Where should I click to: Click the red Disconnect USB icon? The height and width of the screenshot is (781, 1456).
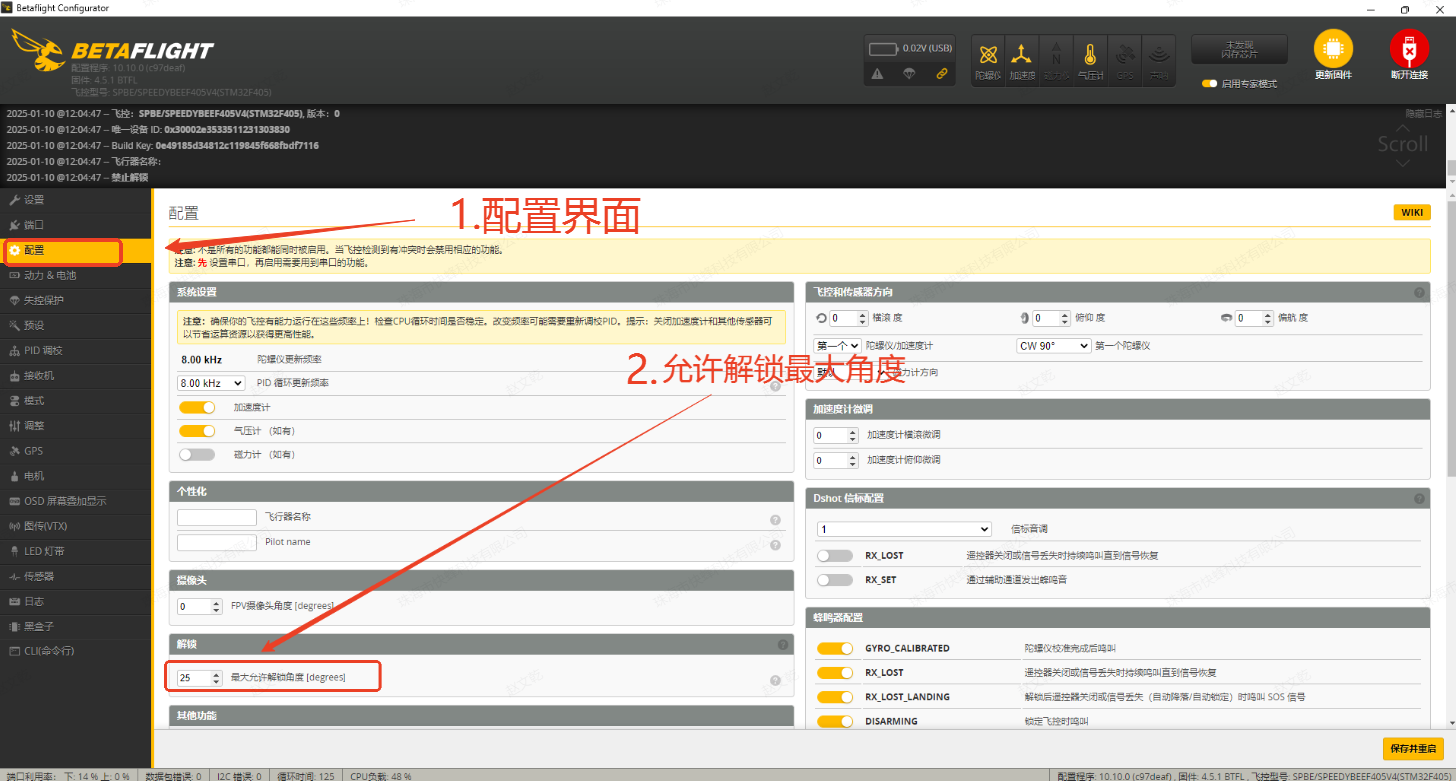point(1408,48)
